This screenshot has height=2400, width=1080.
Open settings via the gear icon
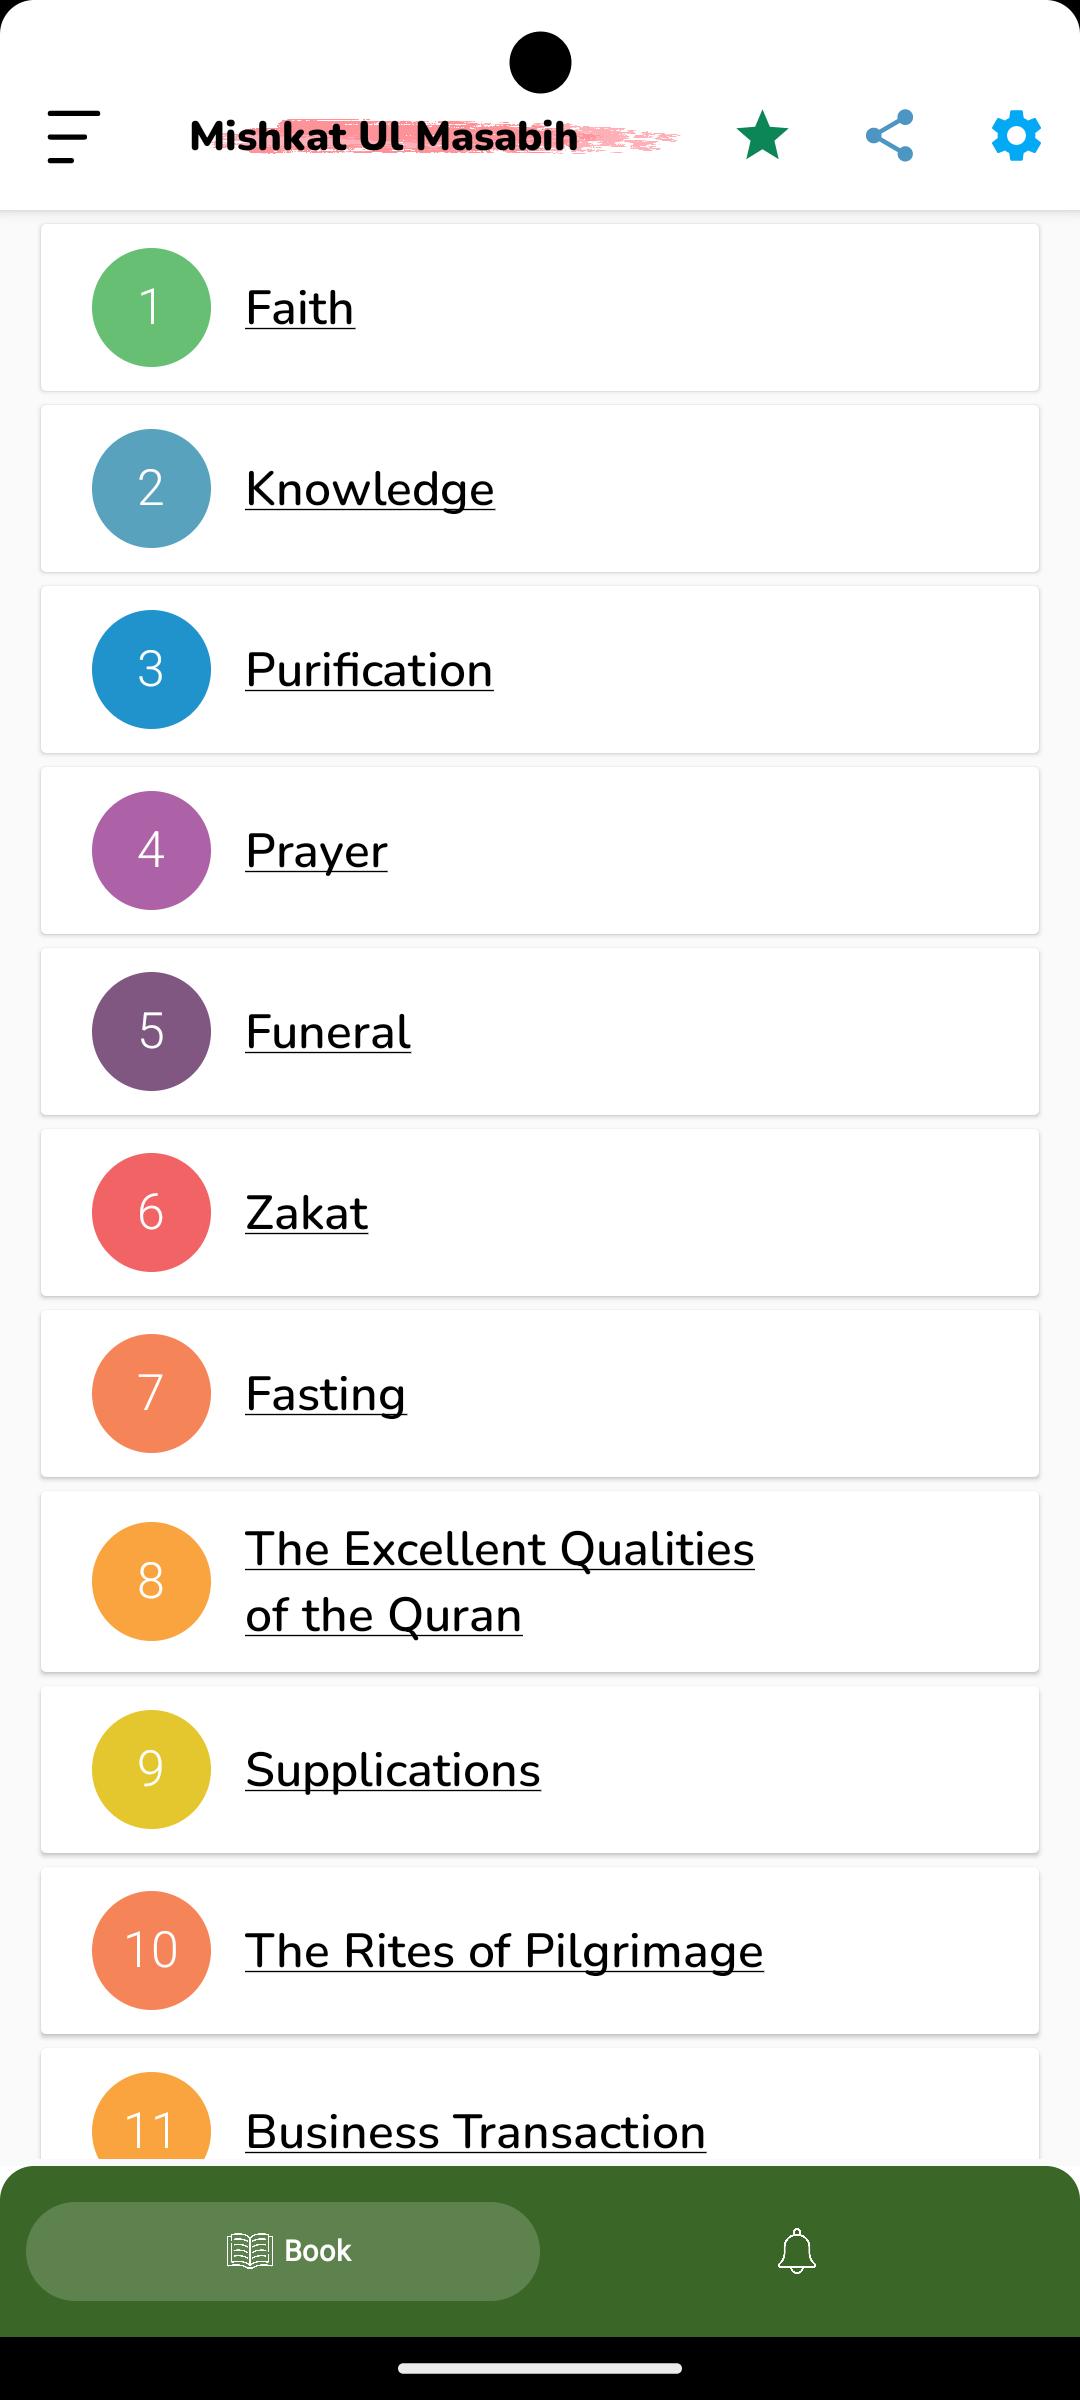(1016, 135)
